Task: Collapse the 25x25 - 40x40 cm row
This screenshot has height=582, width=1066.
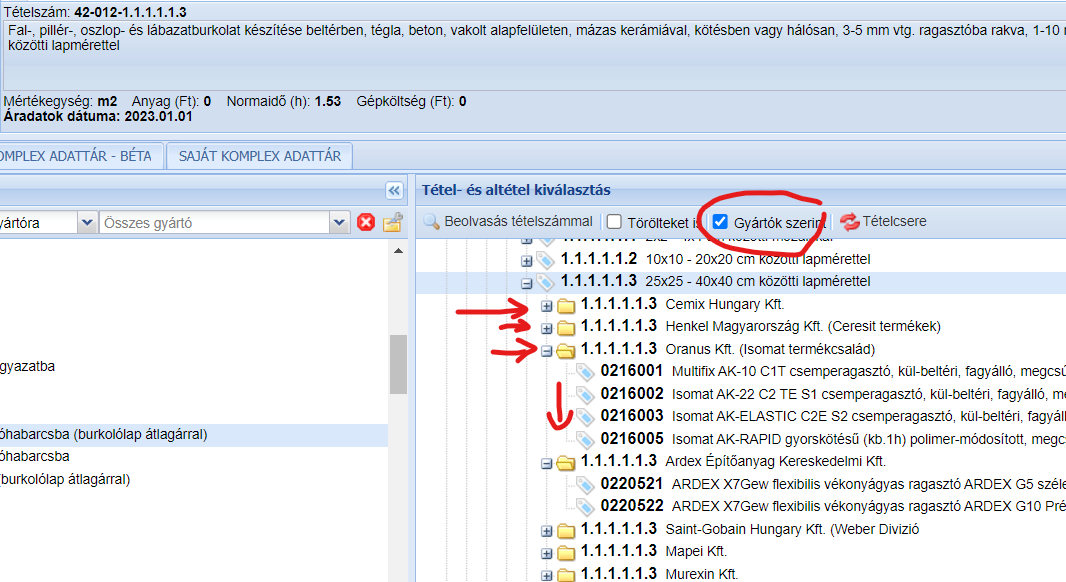Action: [526, 283]
